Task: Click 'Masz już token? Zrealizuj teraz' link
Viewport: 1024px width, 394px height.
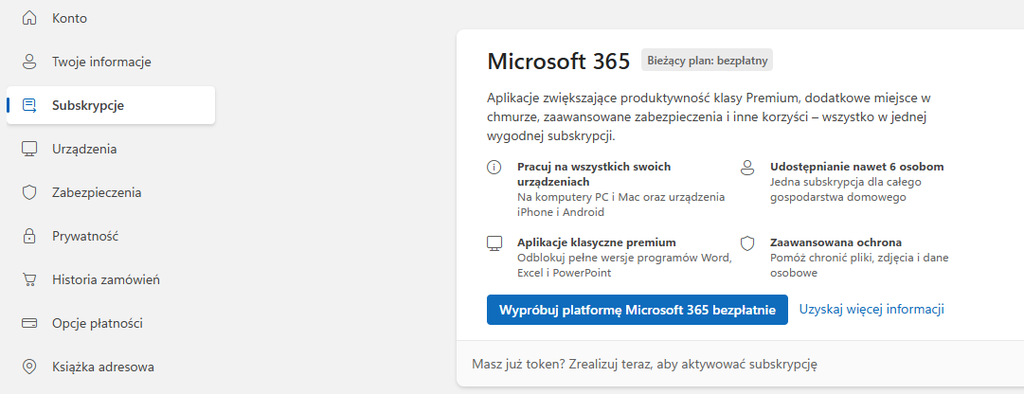Action: click(x=645, y=364)
